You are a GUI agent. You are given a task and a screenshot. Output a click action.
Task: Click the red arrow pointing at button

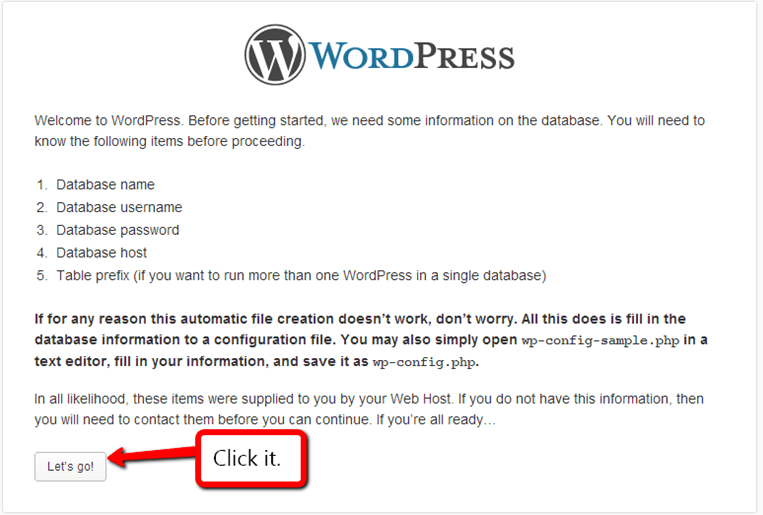(151, 456)
